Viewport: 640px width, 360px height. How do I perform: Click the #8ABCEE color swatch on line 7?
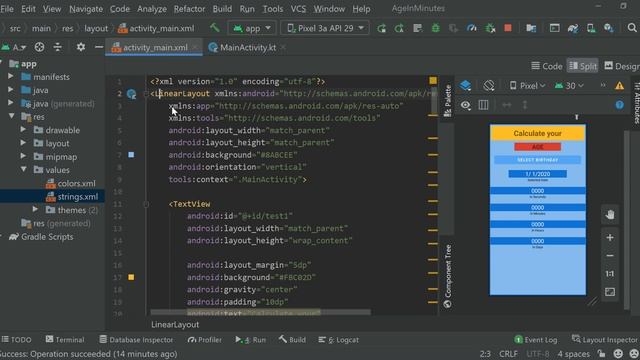[x=131, y=155]
